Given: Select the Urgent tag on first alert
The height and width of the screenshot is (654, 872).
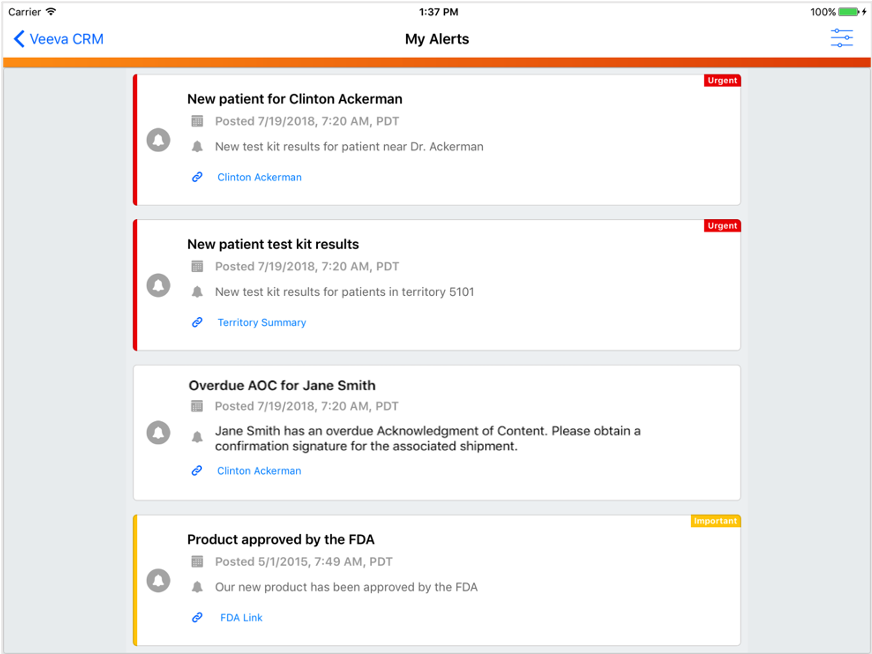Looking at the screenshot, I should (x=722, y=81).
